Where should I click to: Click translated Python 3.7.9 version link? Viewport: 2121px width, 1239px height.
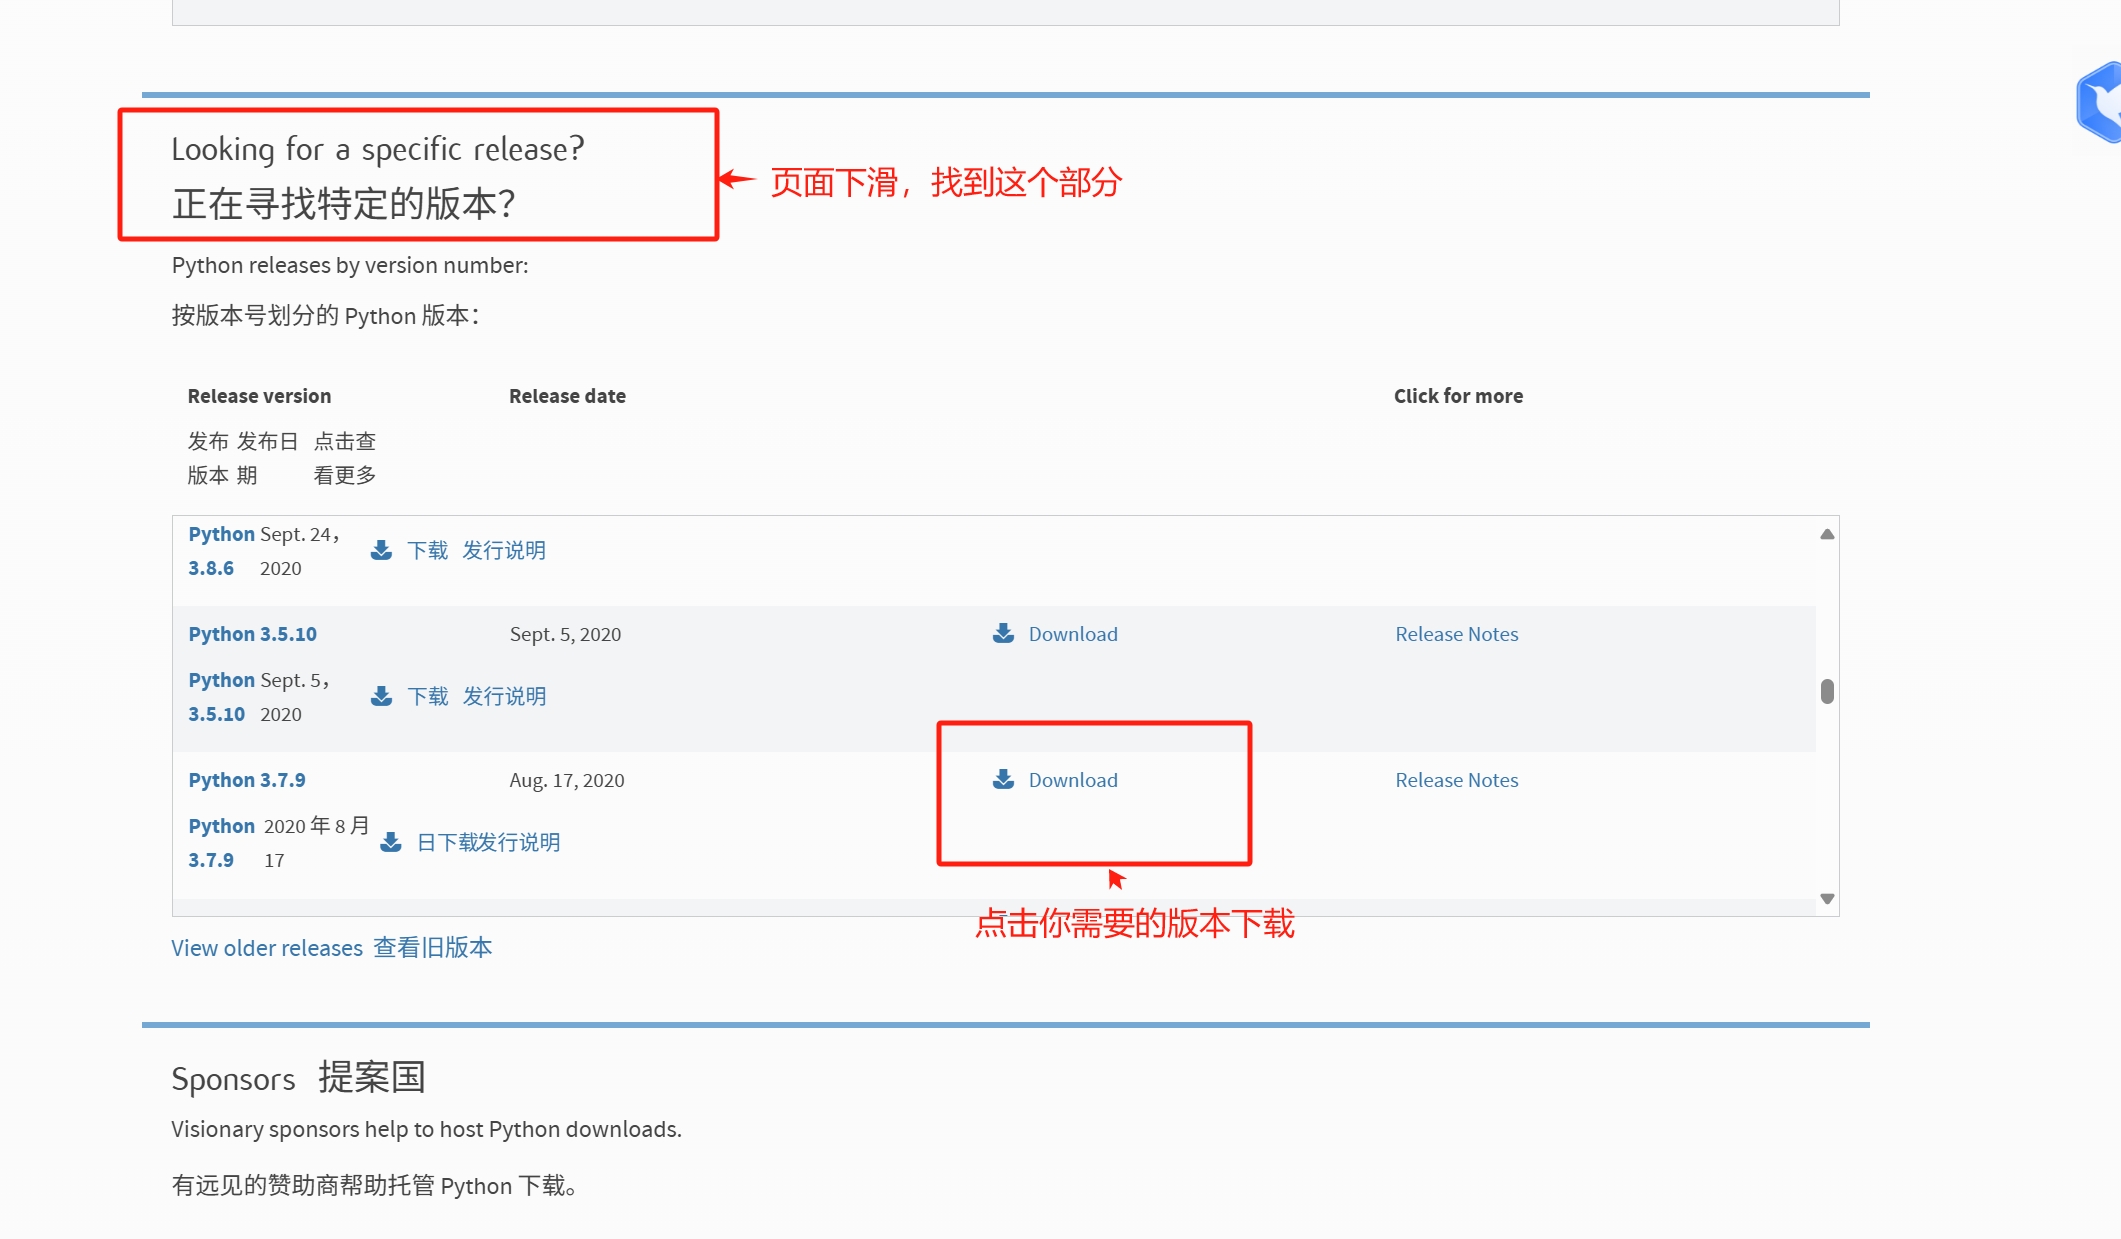(221, 843)
